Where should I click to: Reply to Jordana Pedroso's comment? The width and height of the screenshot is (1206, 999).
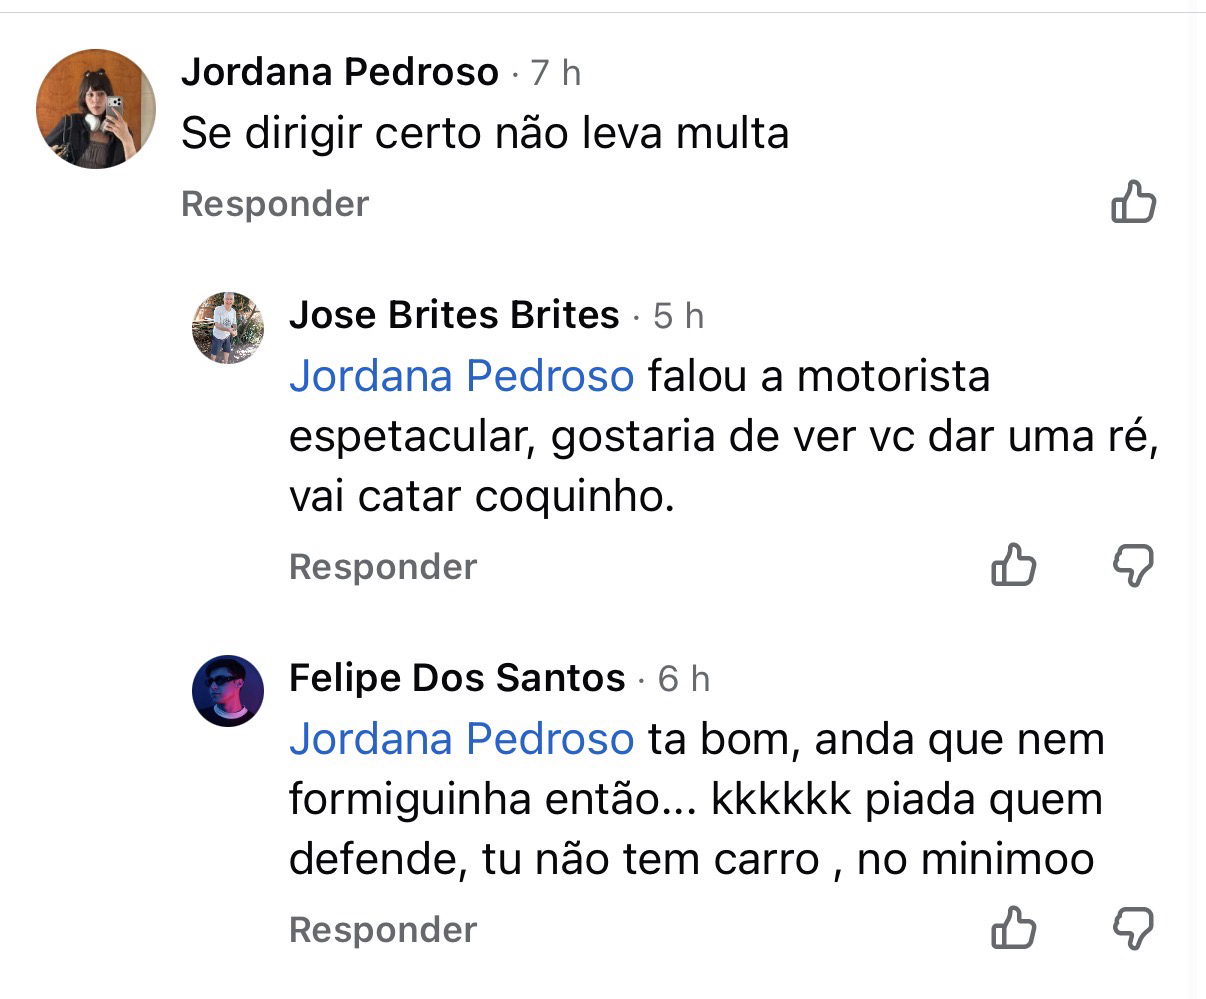(275, 204)
